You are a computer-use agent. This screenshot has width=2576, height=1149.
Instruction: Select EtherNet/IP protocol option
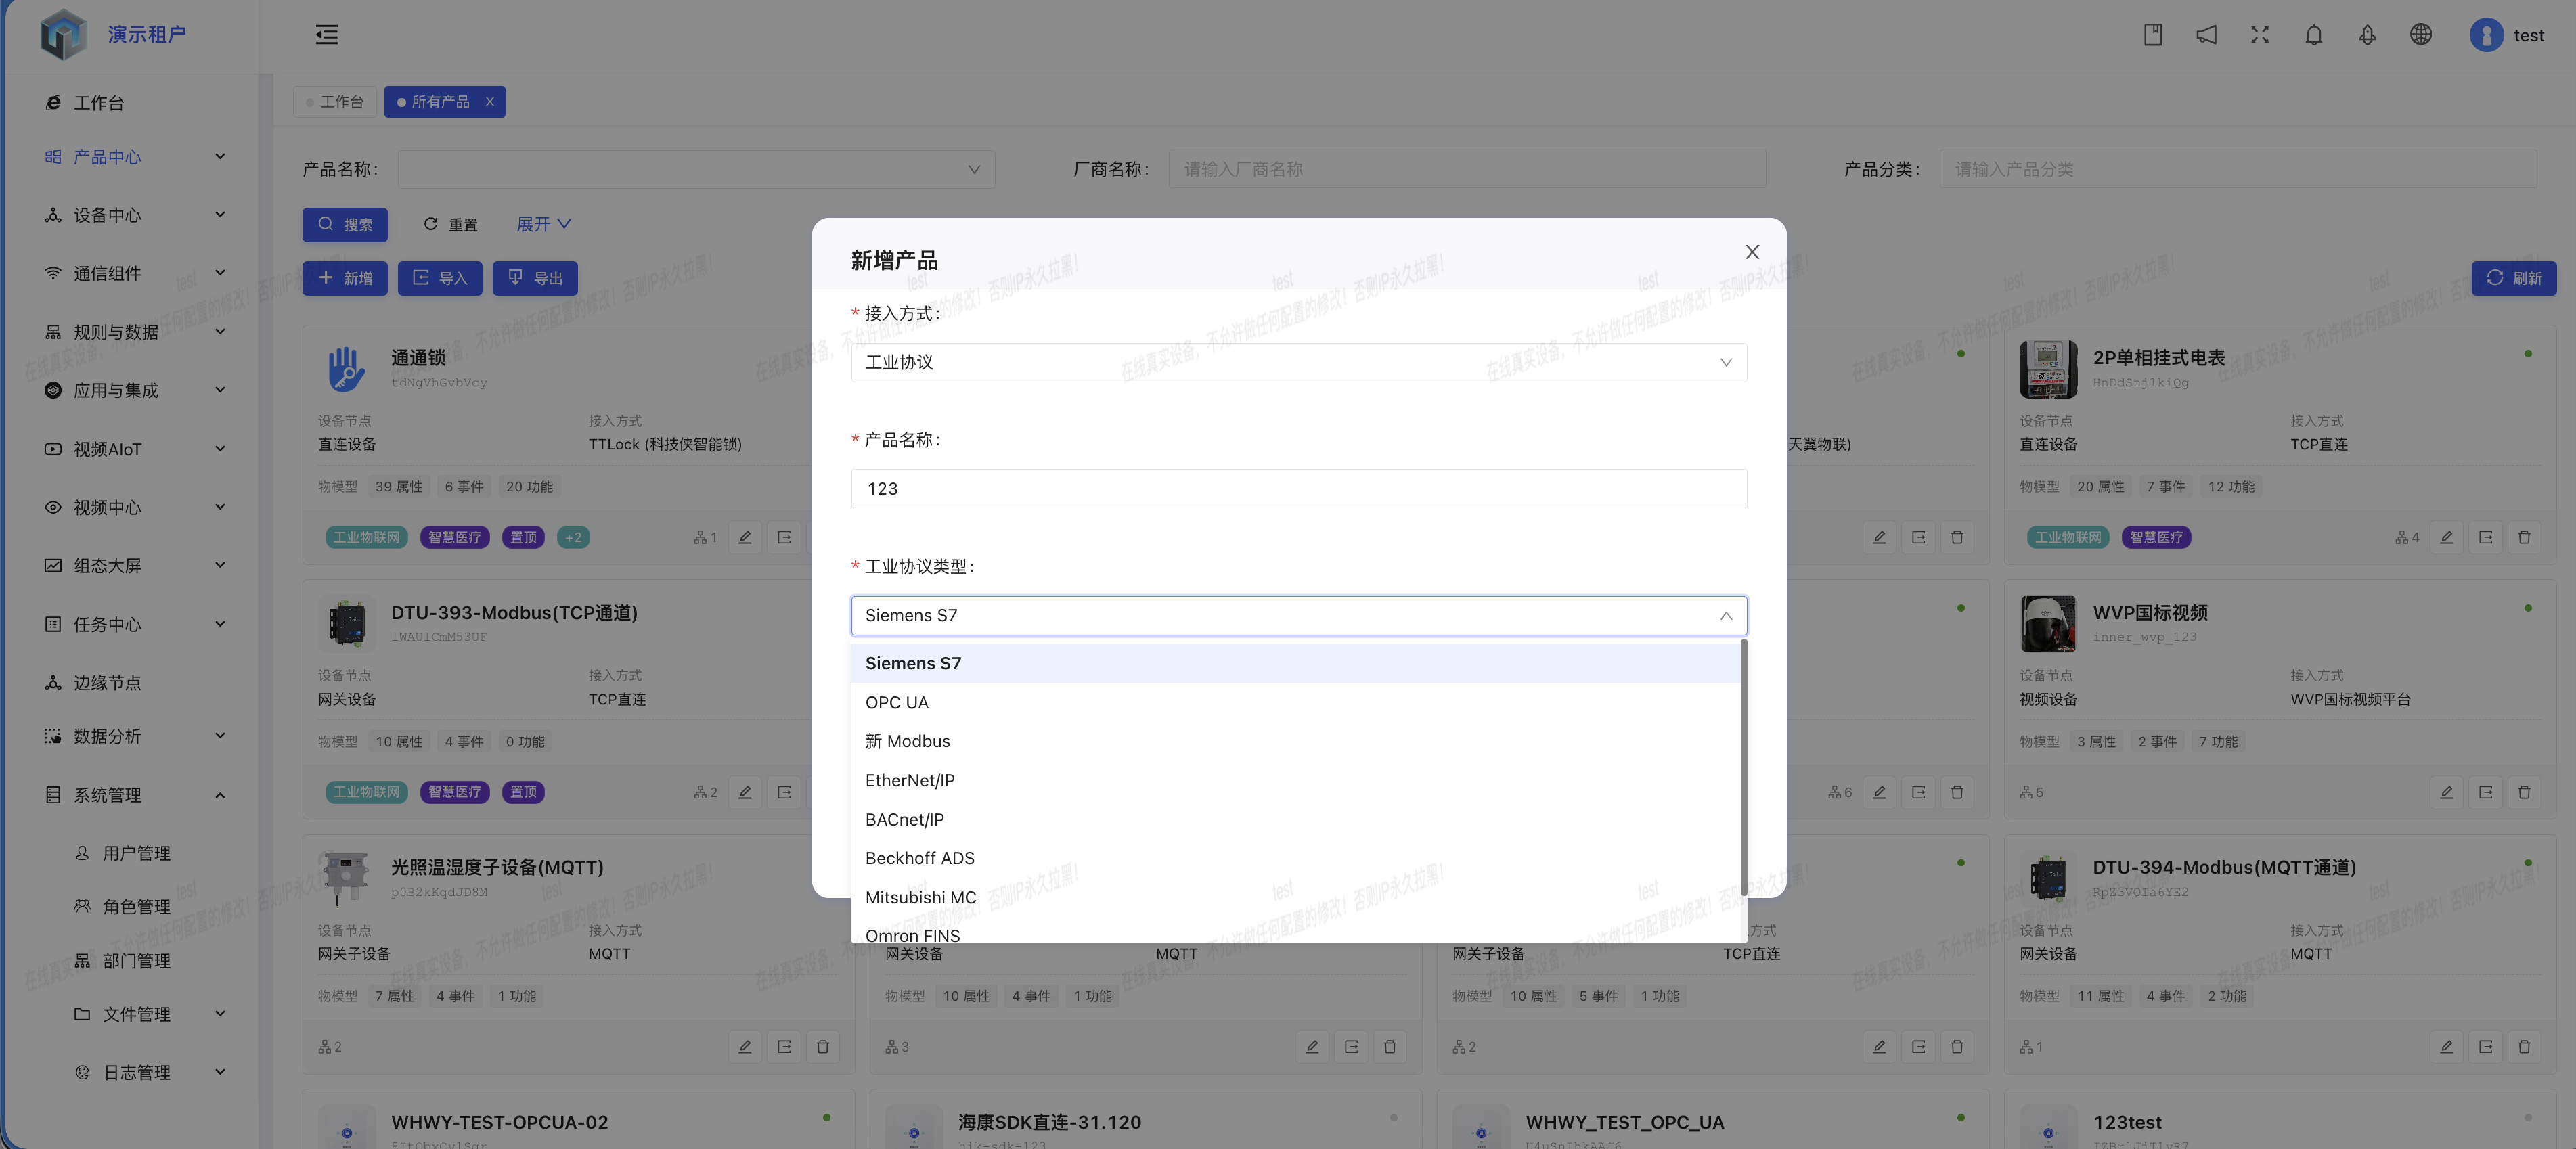click(x=1295, y=780)
